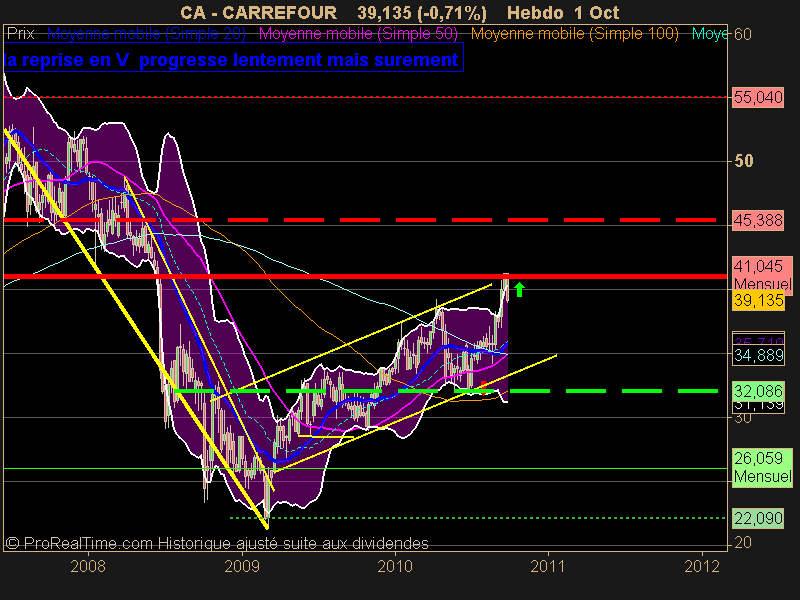Click the 50 price axis tick

click(x=743, y=161)
